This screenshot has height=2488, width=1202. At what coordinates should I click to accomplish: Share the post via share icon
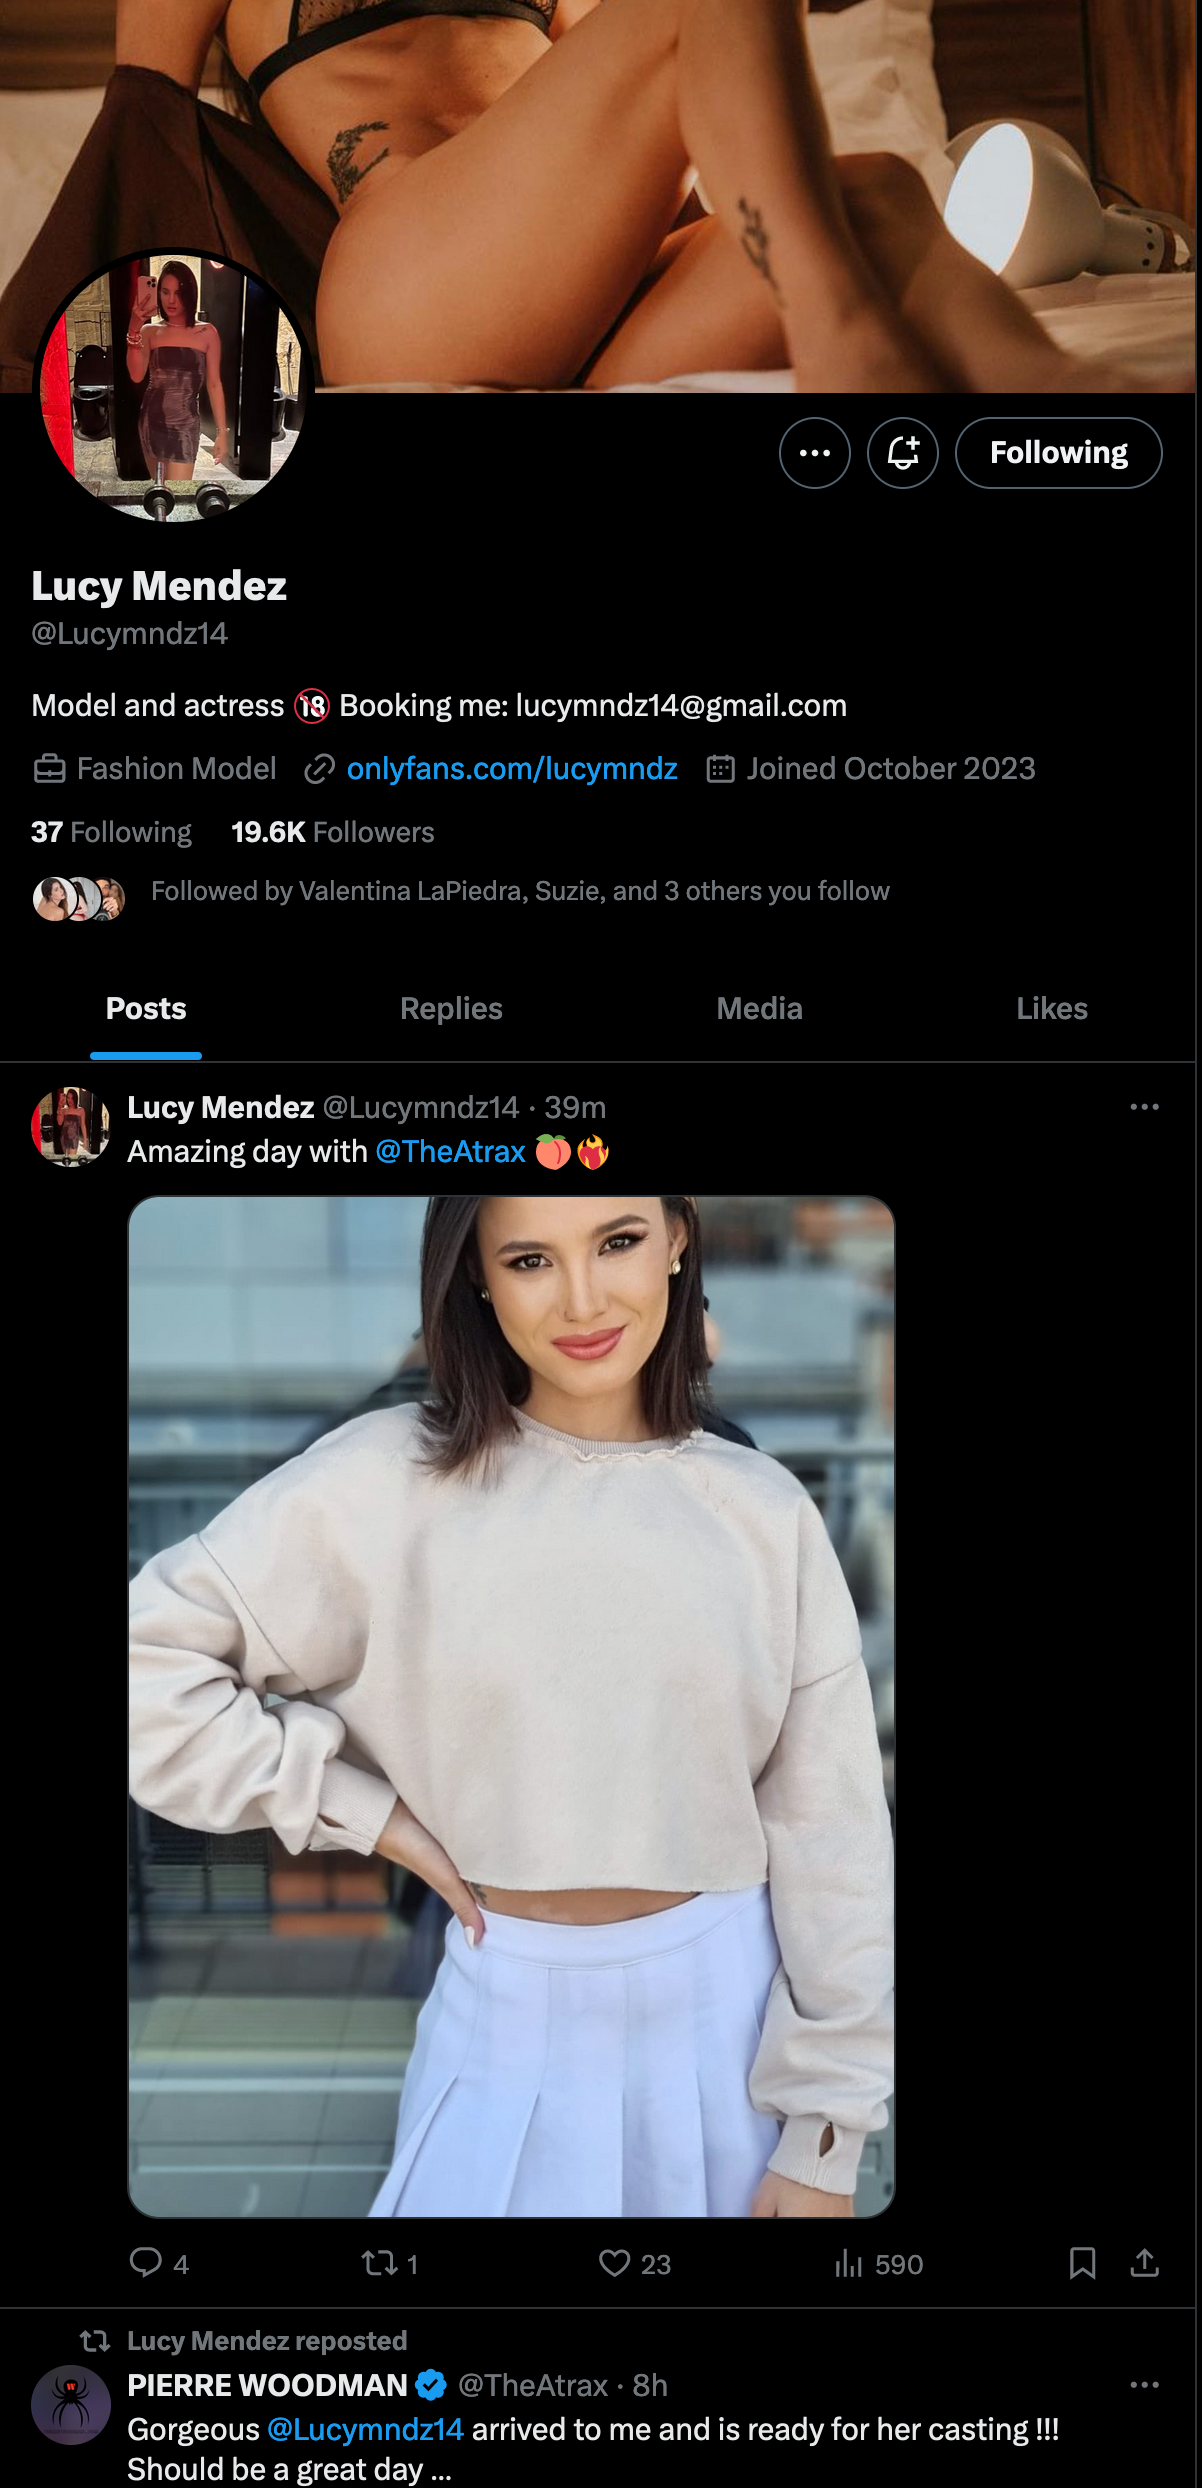1144,2263
